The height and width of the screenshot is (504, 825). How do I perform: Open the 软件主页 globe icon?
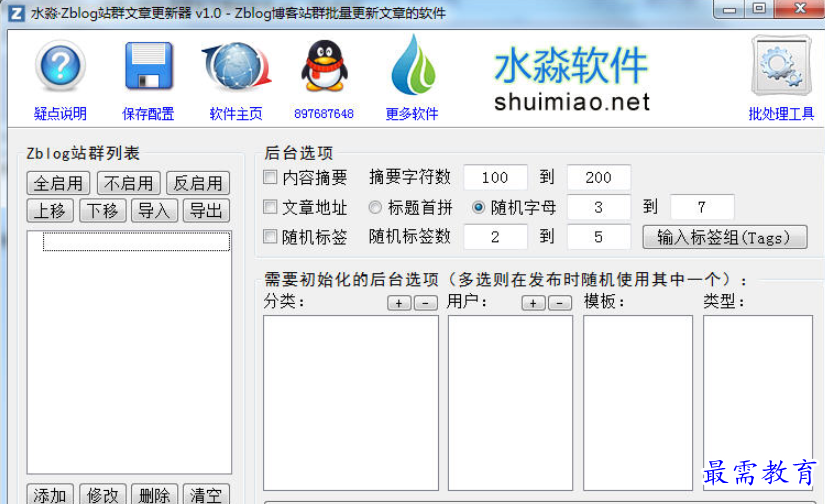click(x=237, y=67)
